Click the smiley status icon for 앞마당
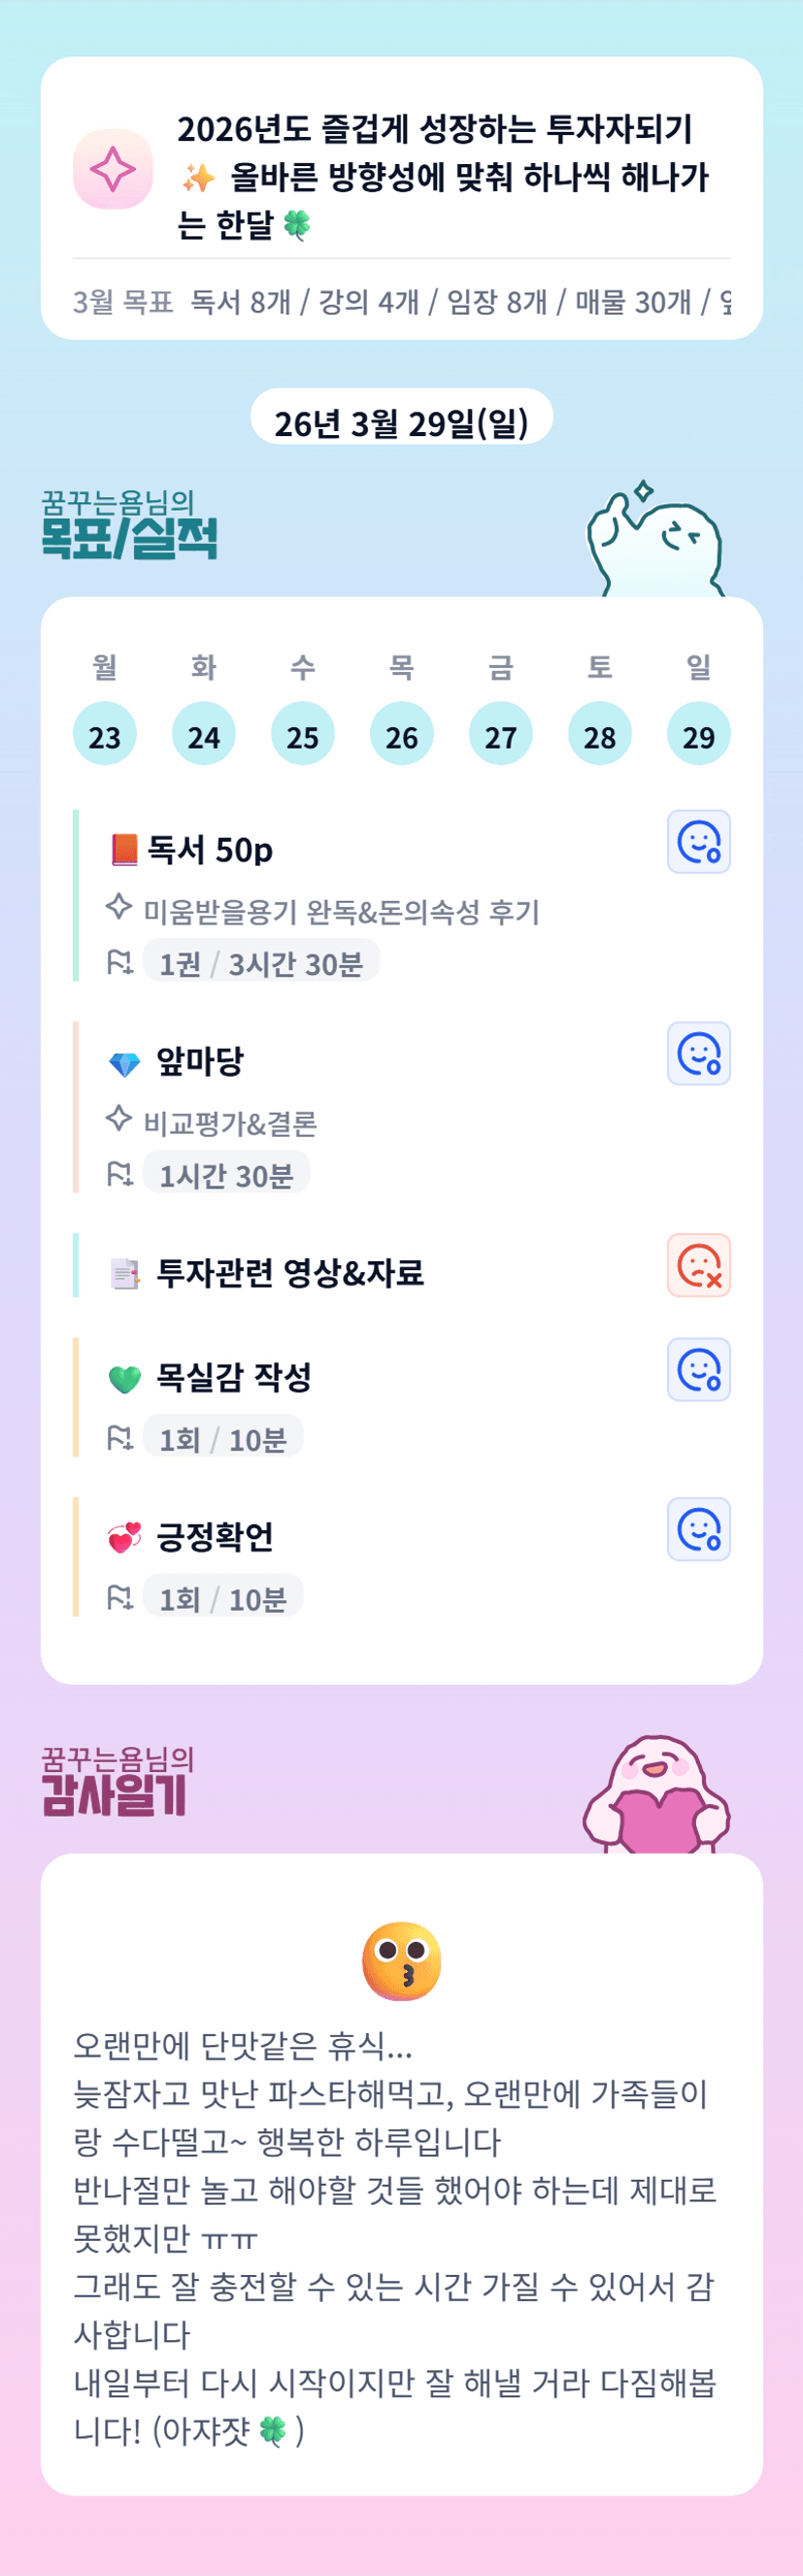Image resolution: width=803 pixels, height=2576 pixels. pos(698,1054)
